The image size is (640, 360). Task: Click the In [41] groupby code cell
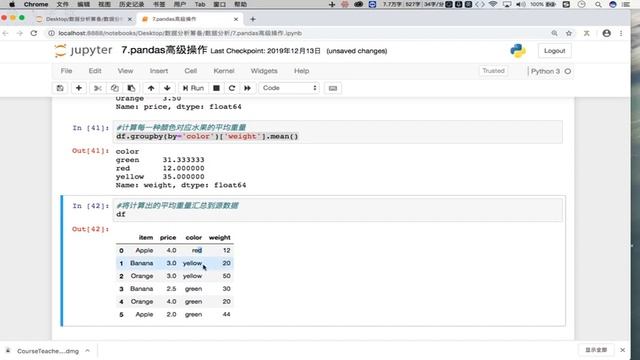(x=338, y=132)
